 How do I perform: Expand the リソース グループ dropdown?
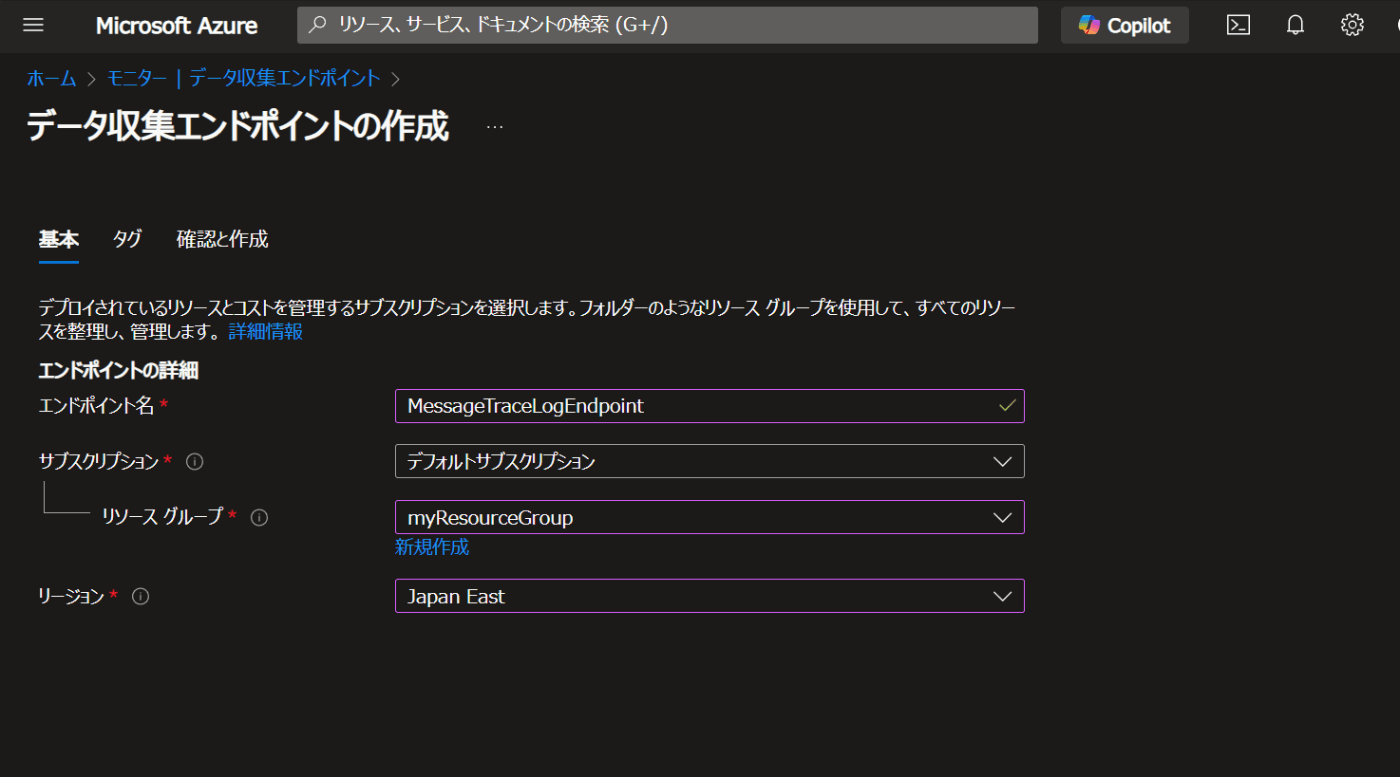click(x=710, y=517)
